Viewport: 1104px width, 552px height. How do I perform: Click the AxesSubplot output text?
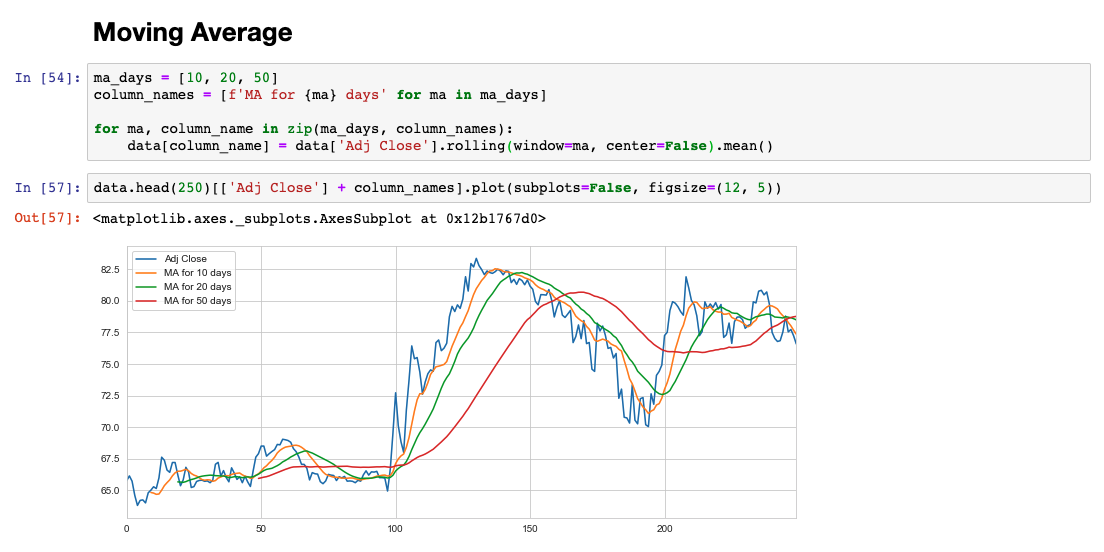(x=319, y=219)
